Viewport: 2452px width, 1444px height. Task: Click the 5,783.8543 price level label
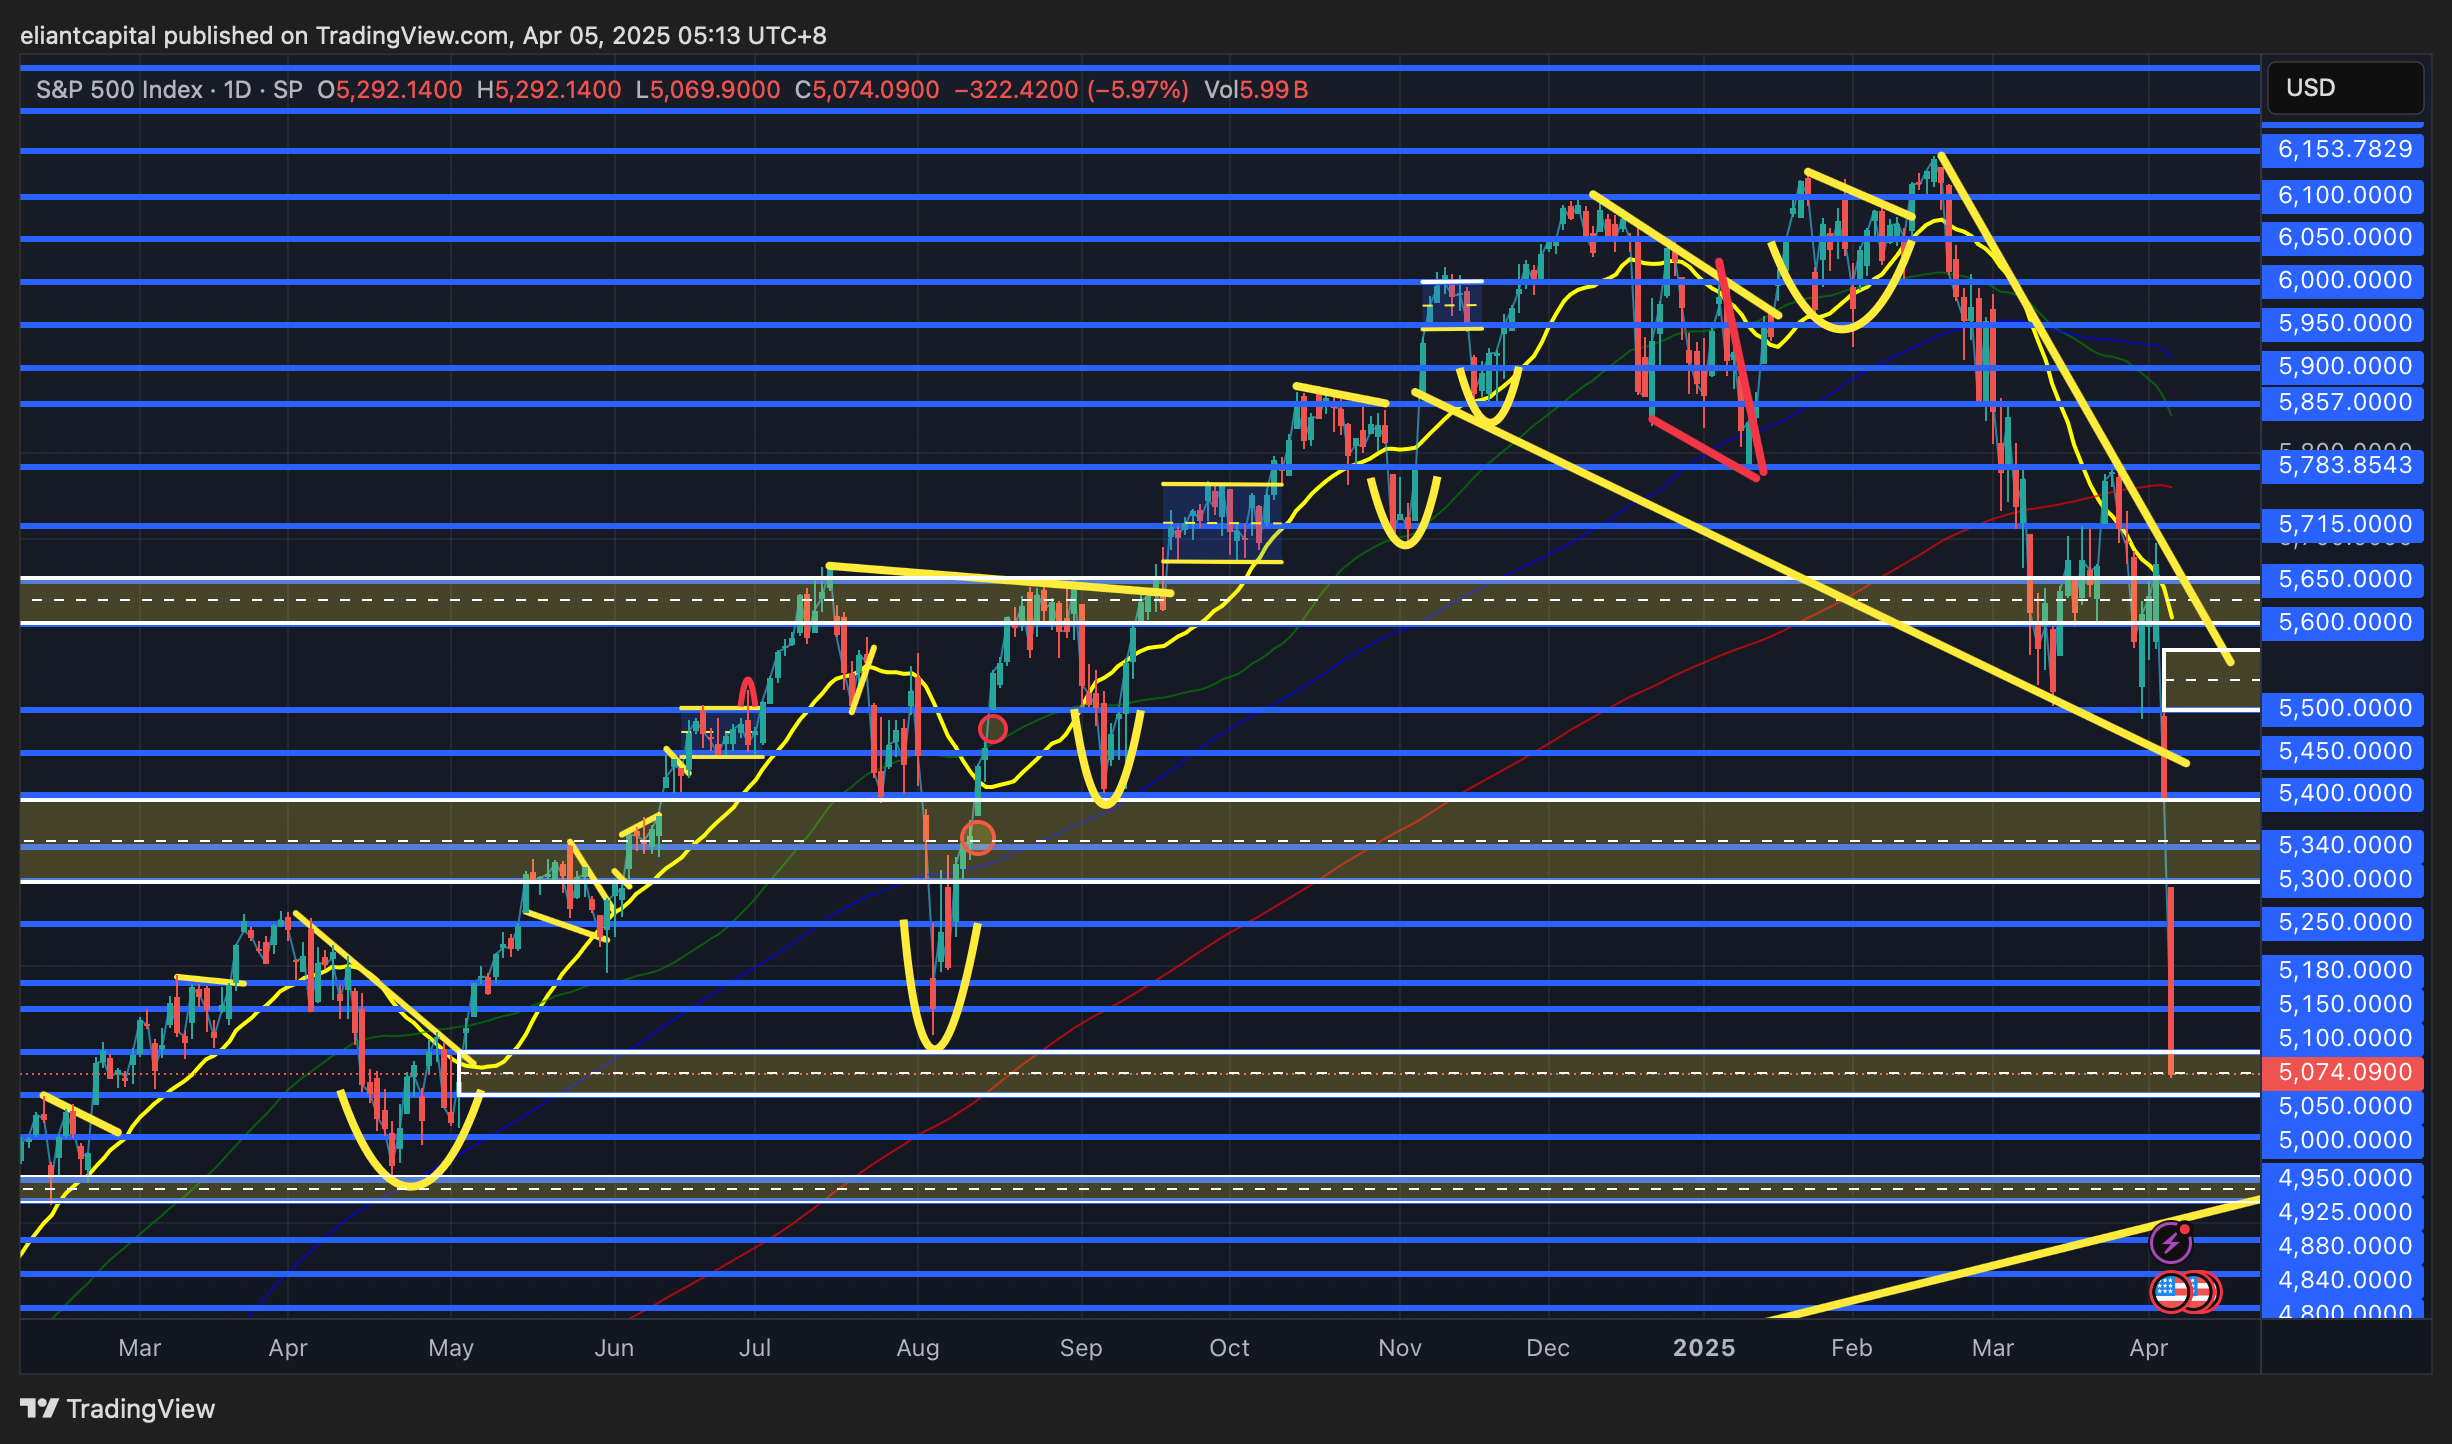pyautogui.click(x=2344, y=465)
